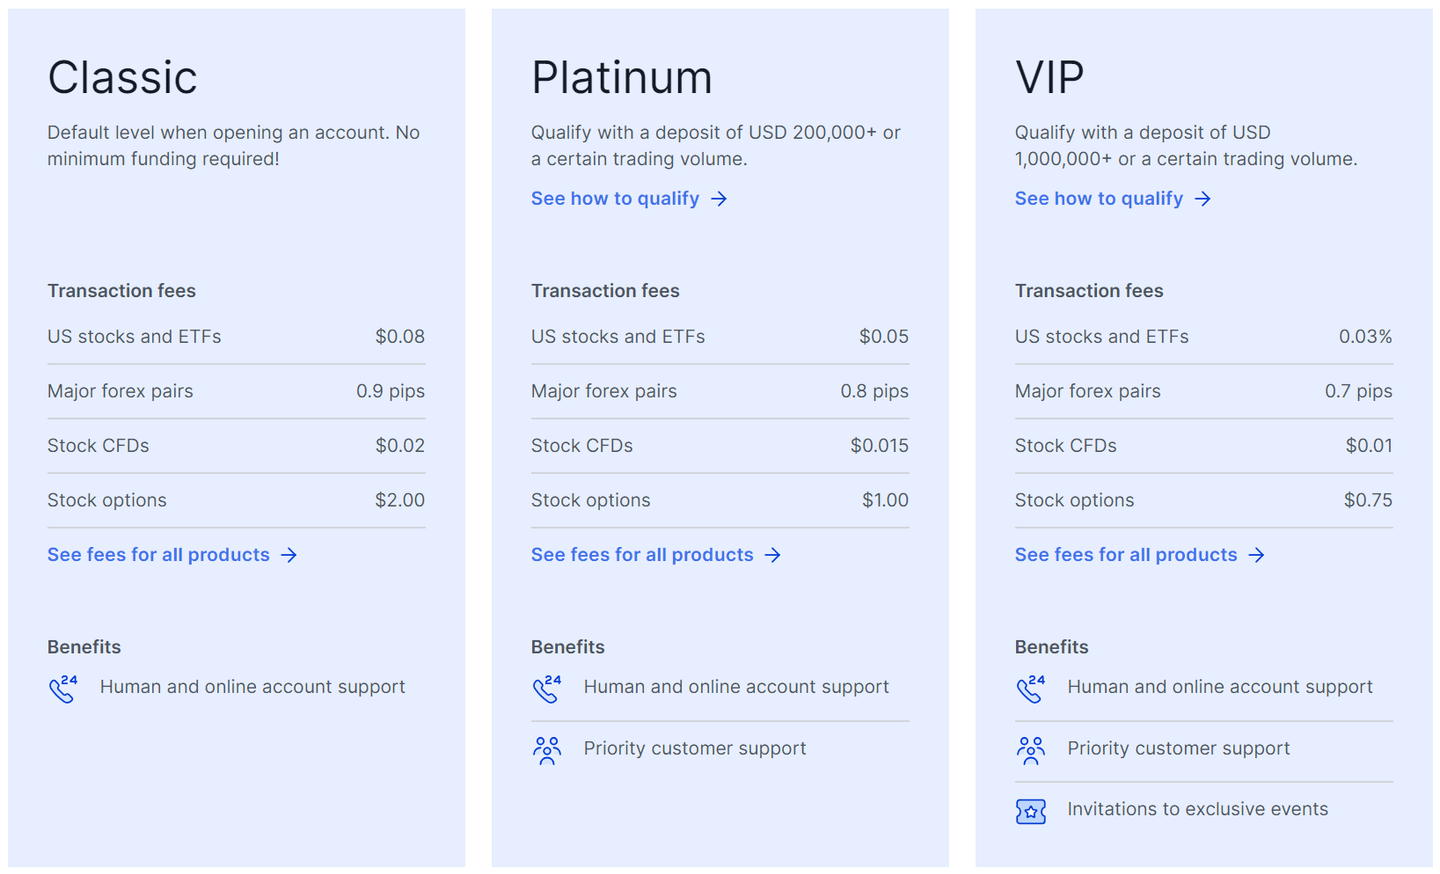Click VIP priority customer support people icon
1440x874 pixels.
click(1031, 750)
